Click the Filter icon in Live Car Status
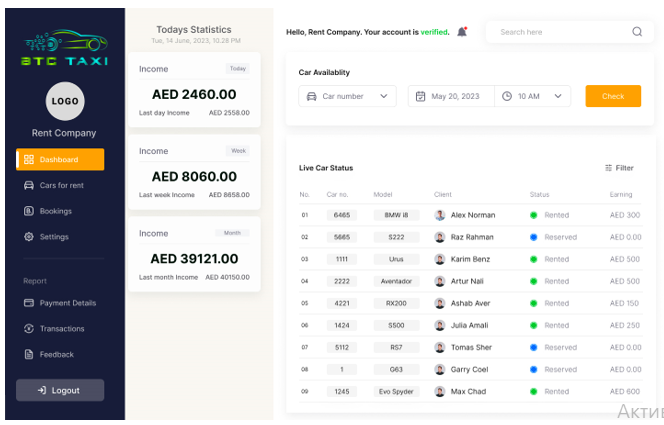Viewport: 664px width, 425px height. [609, 168]
